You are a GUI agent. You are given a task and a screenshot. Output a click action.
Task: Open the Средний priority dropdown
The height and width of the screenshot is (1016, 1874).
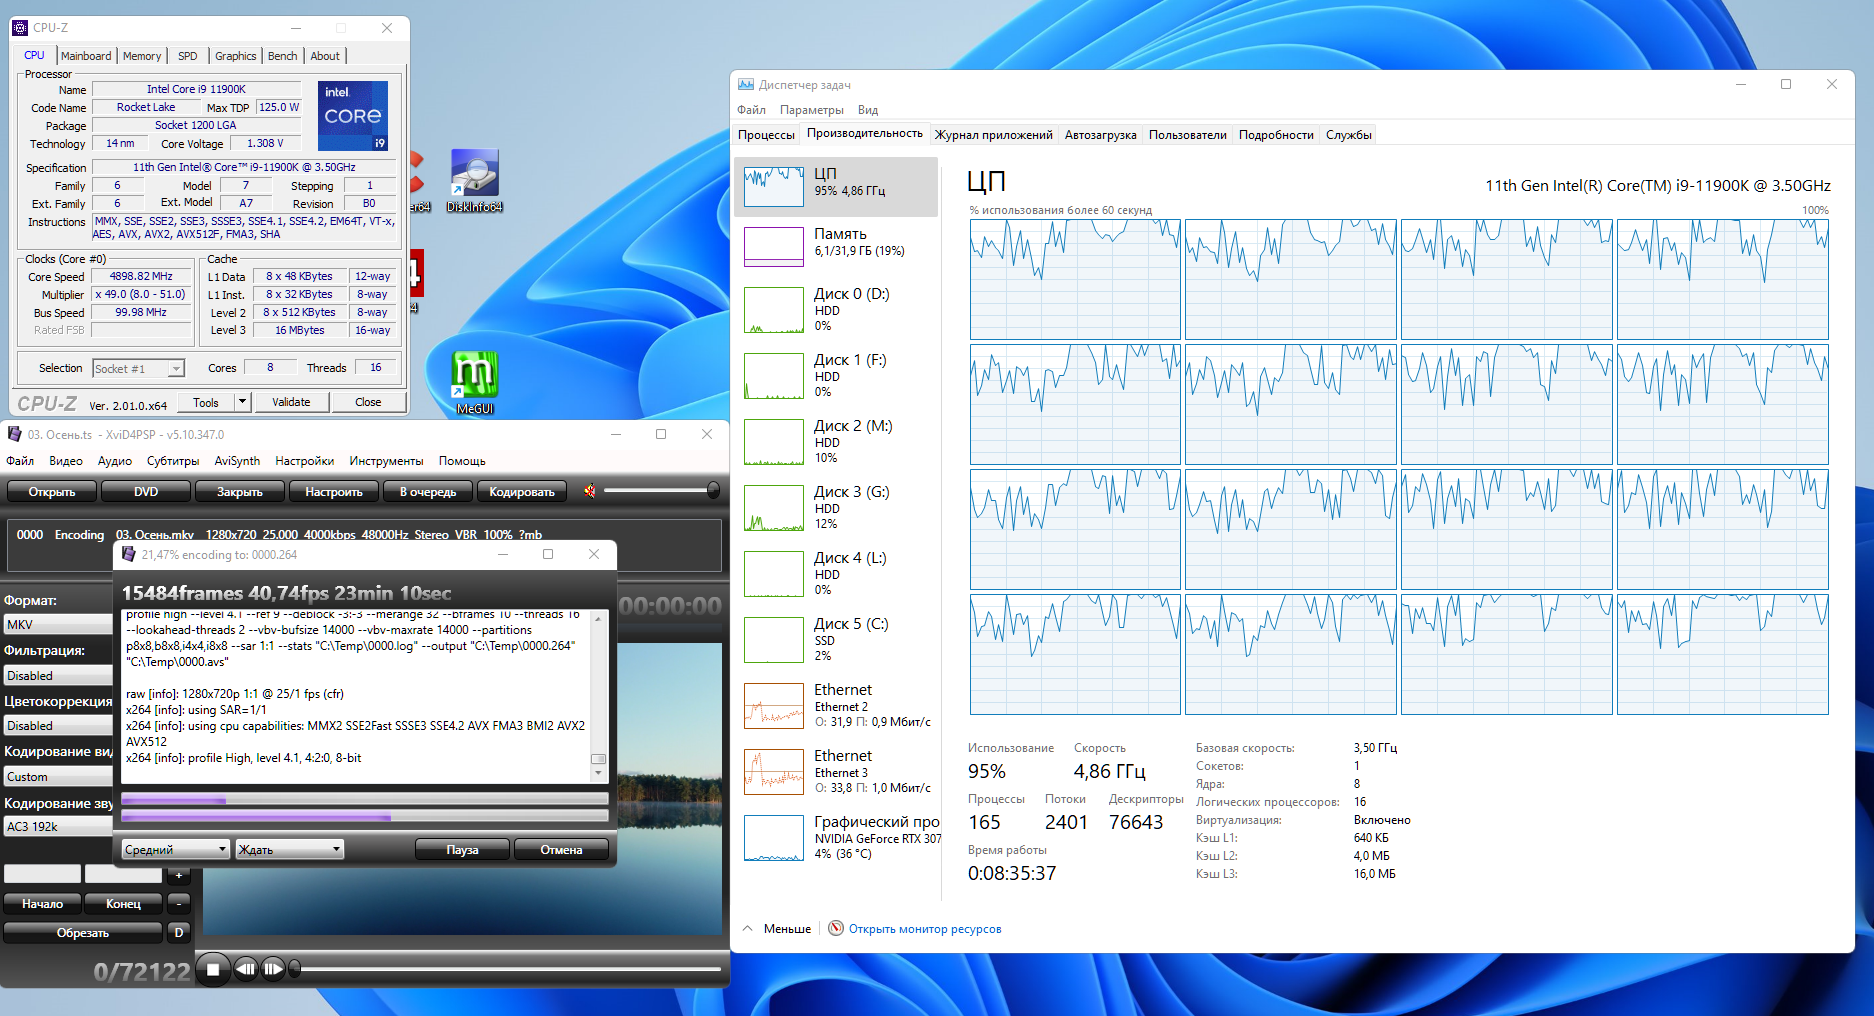click(x=176, y=849)
